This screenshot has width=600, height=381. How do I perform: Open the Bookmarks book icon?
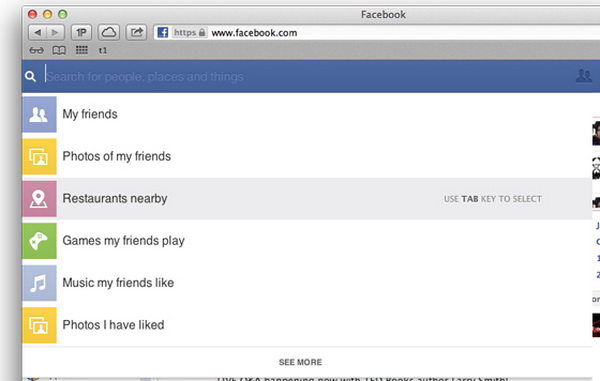pyautogui.click(x=59, y=50)
